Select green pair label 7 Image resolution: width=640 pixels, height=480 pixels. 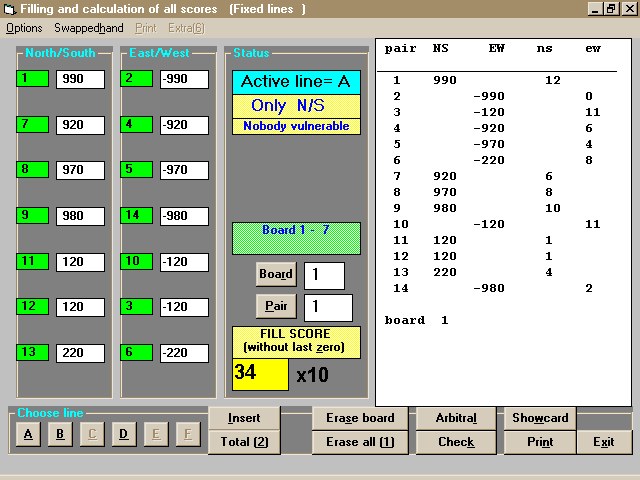pos(32,124)
